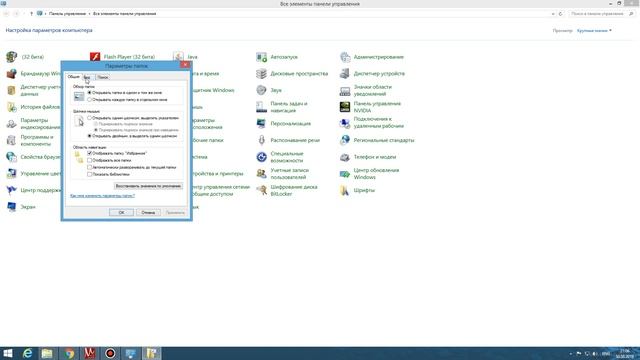
Task: Click the up arrow navigation button
Action: pos(31,14)
